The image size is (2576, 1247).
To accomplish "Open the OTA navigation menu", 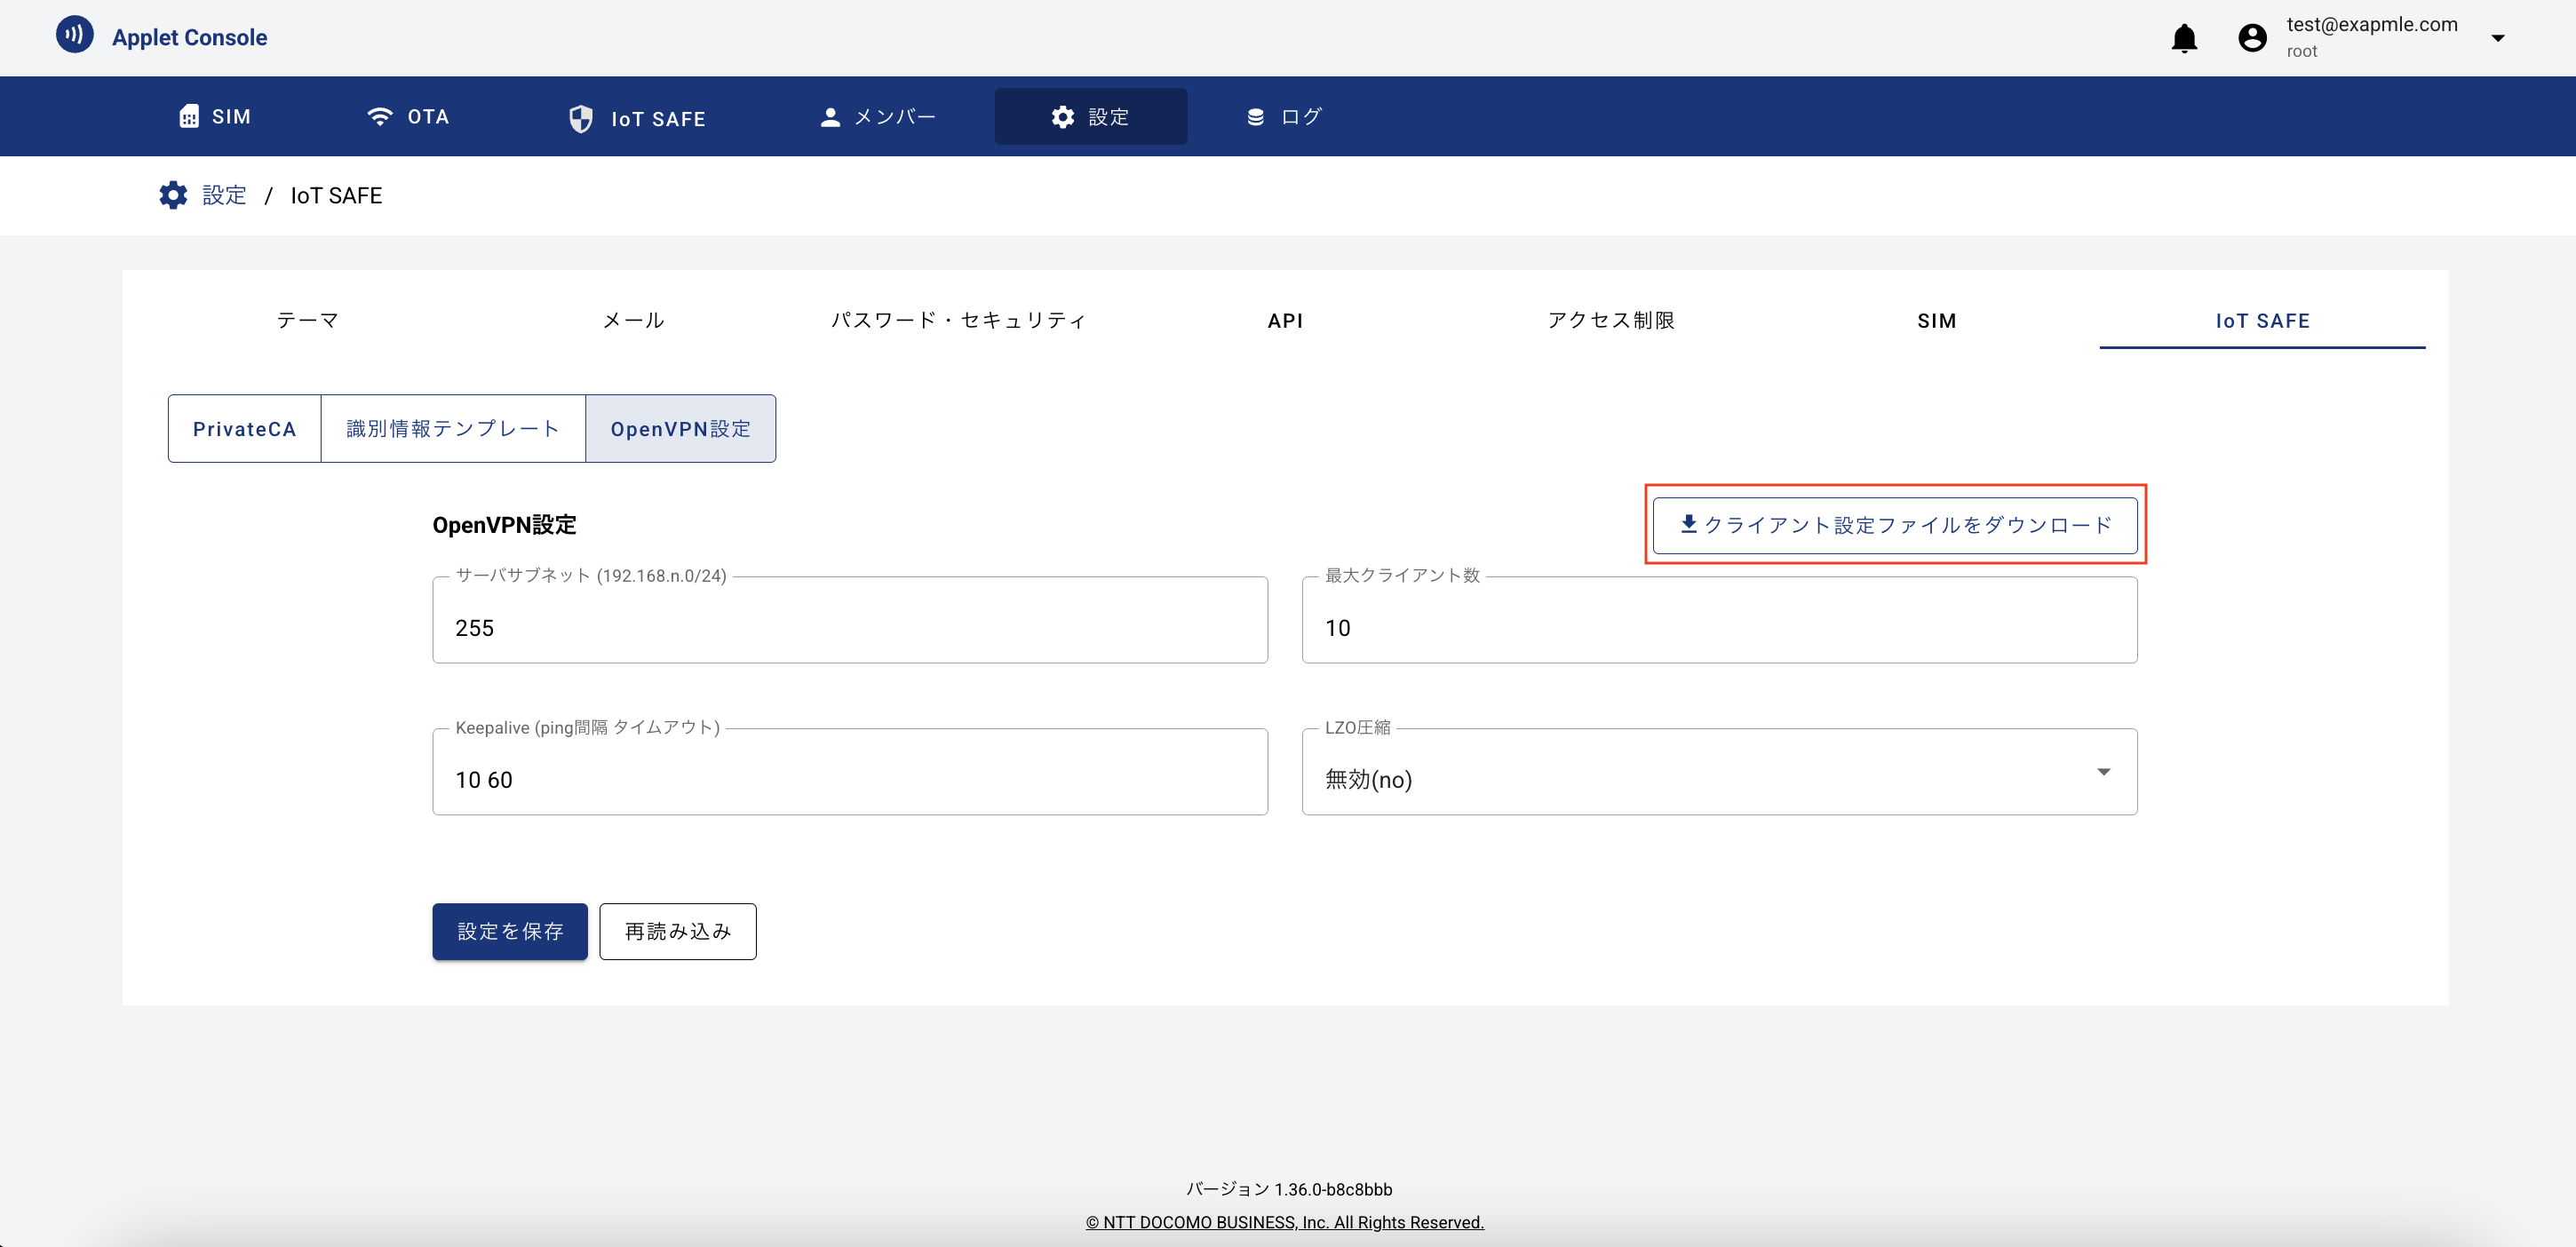I will [407, 116].
